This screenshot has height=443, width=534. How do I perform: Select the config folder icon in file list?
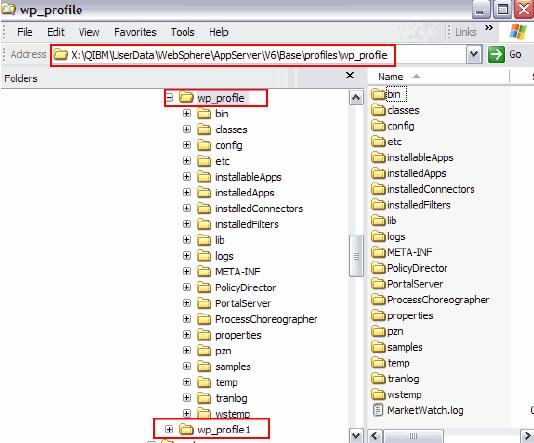[x=378, y=126]
